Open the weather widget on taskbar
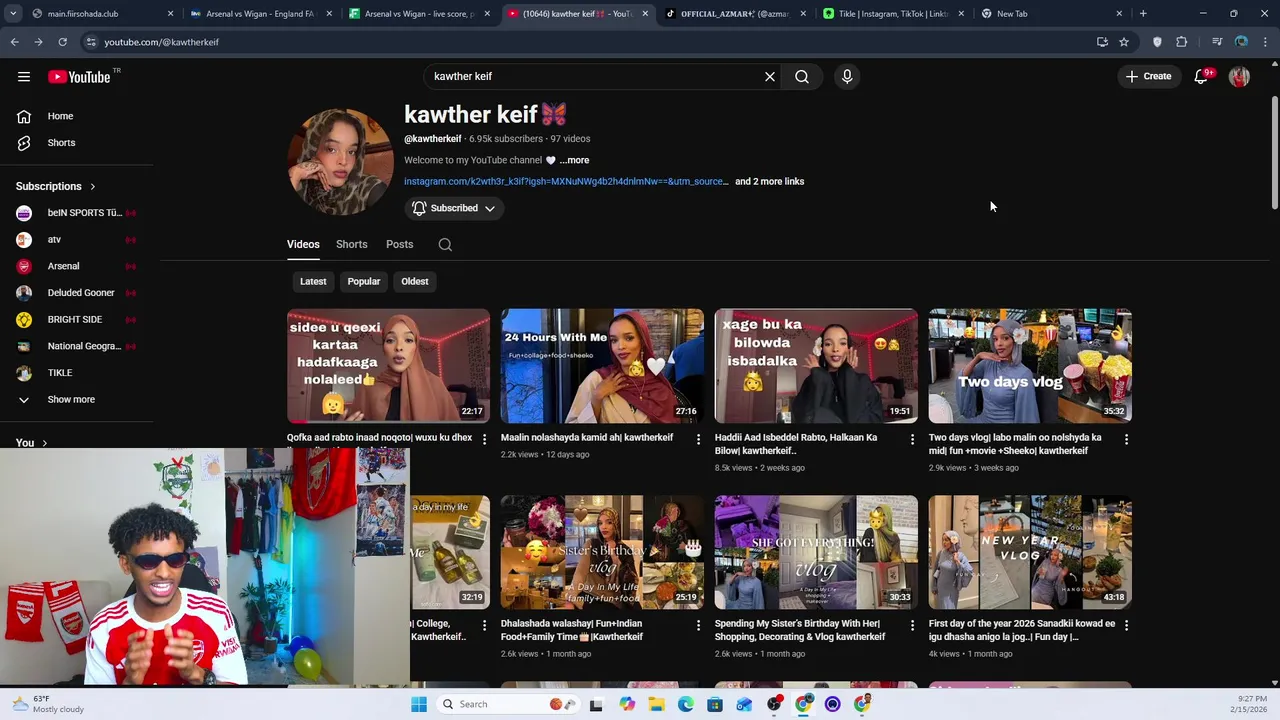The image size is (1280, 720). tap(48, 704)
